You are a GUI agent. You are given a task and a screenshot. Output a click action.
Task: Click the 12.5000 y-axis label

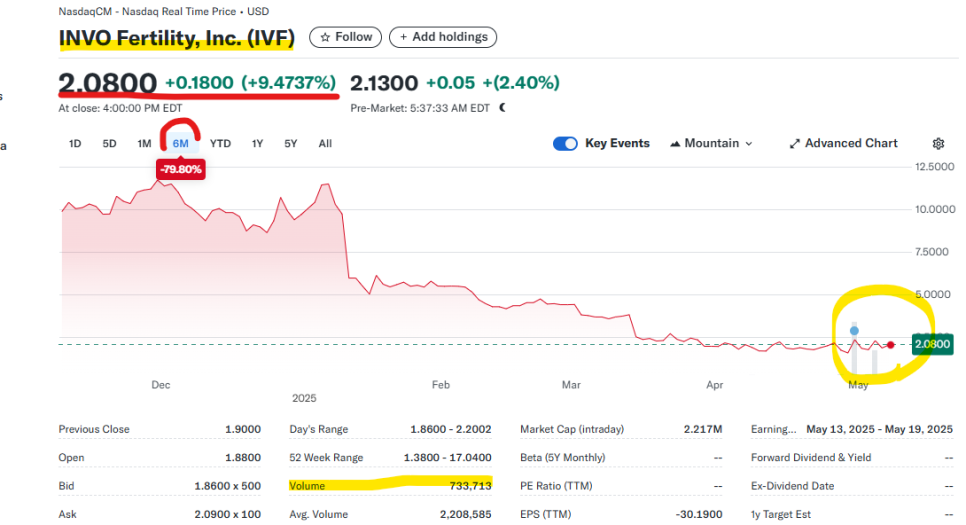[935, 167]
